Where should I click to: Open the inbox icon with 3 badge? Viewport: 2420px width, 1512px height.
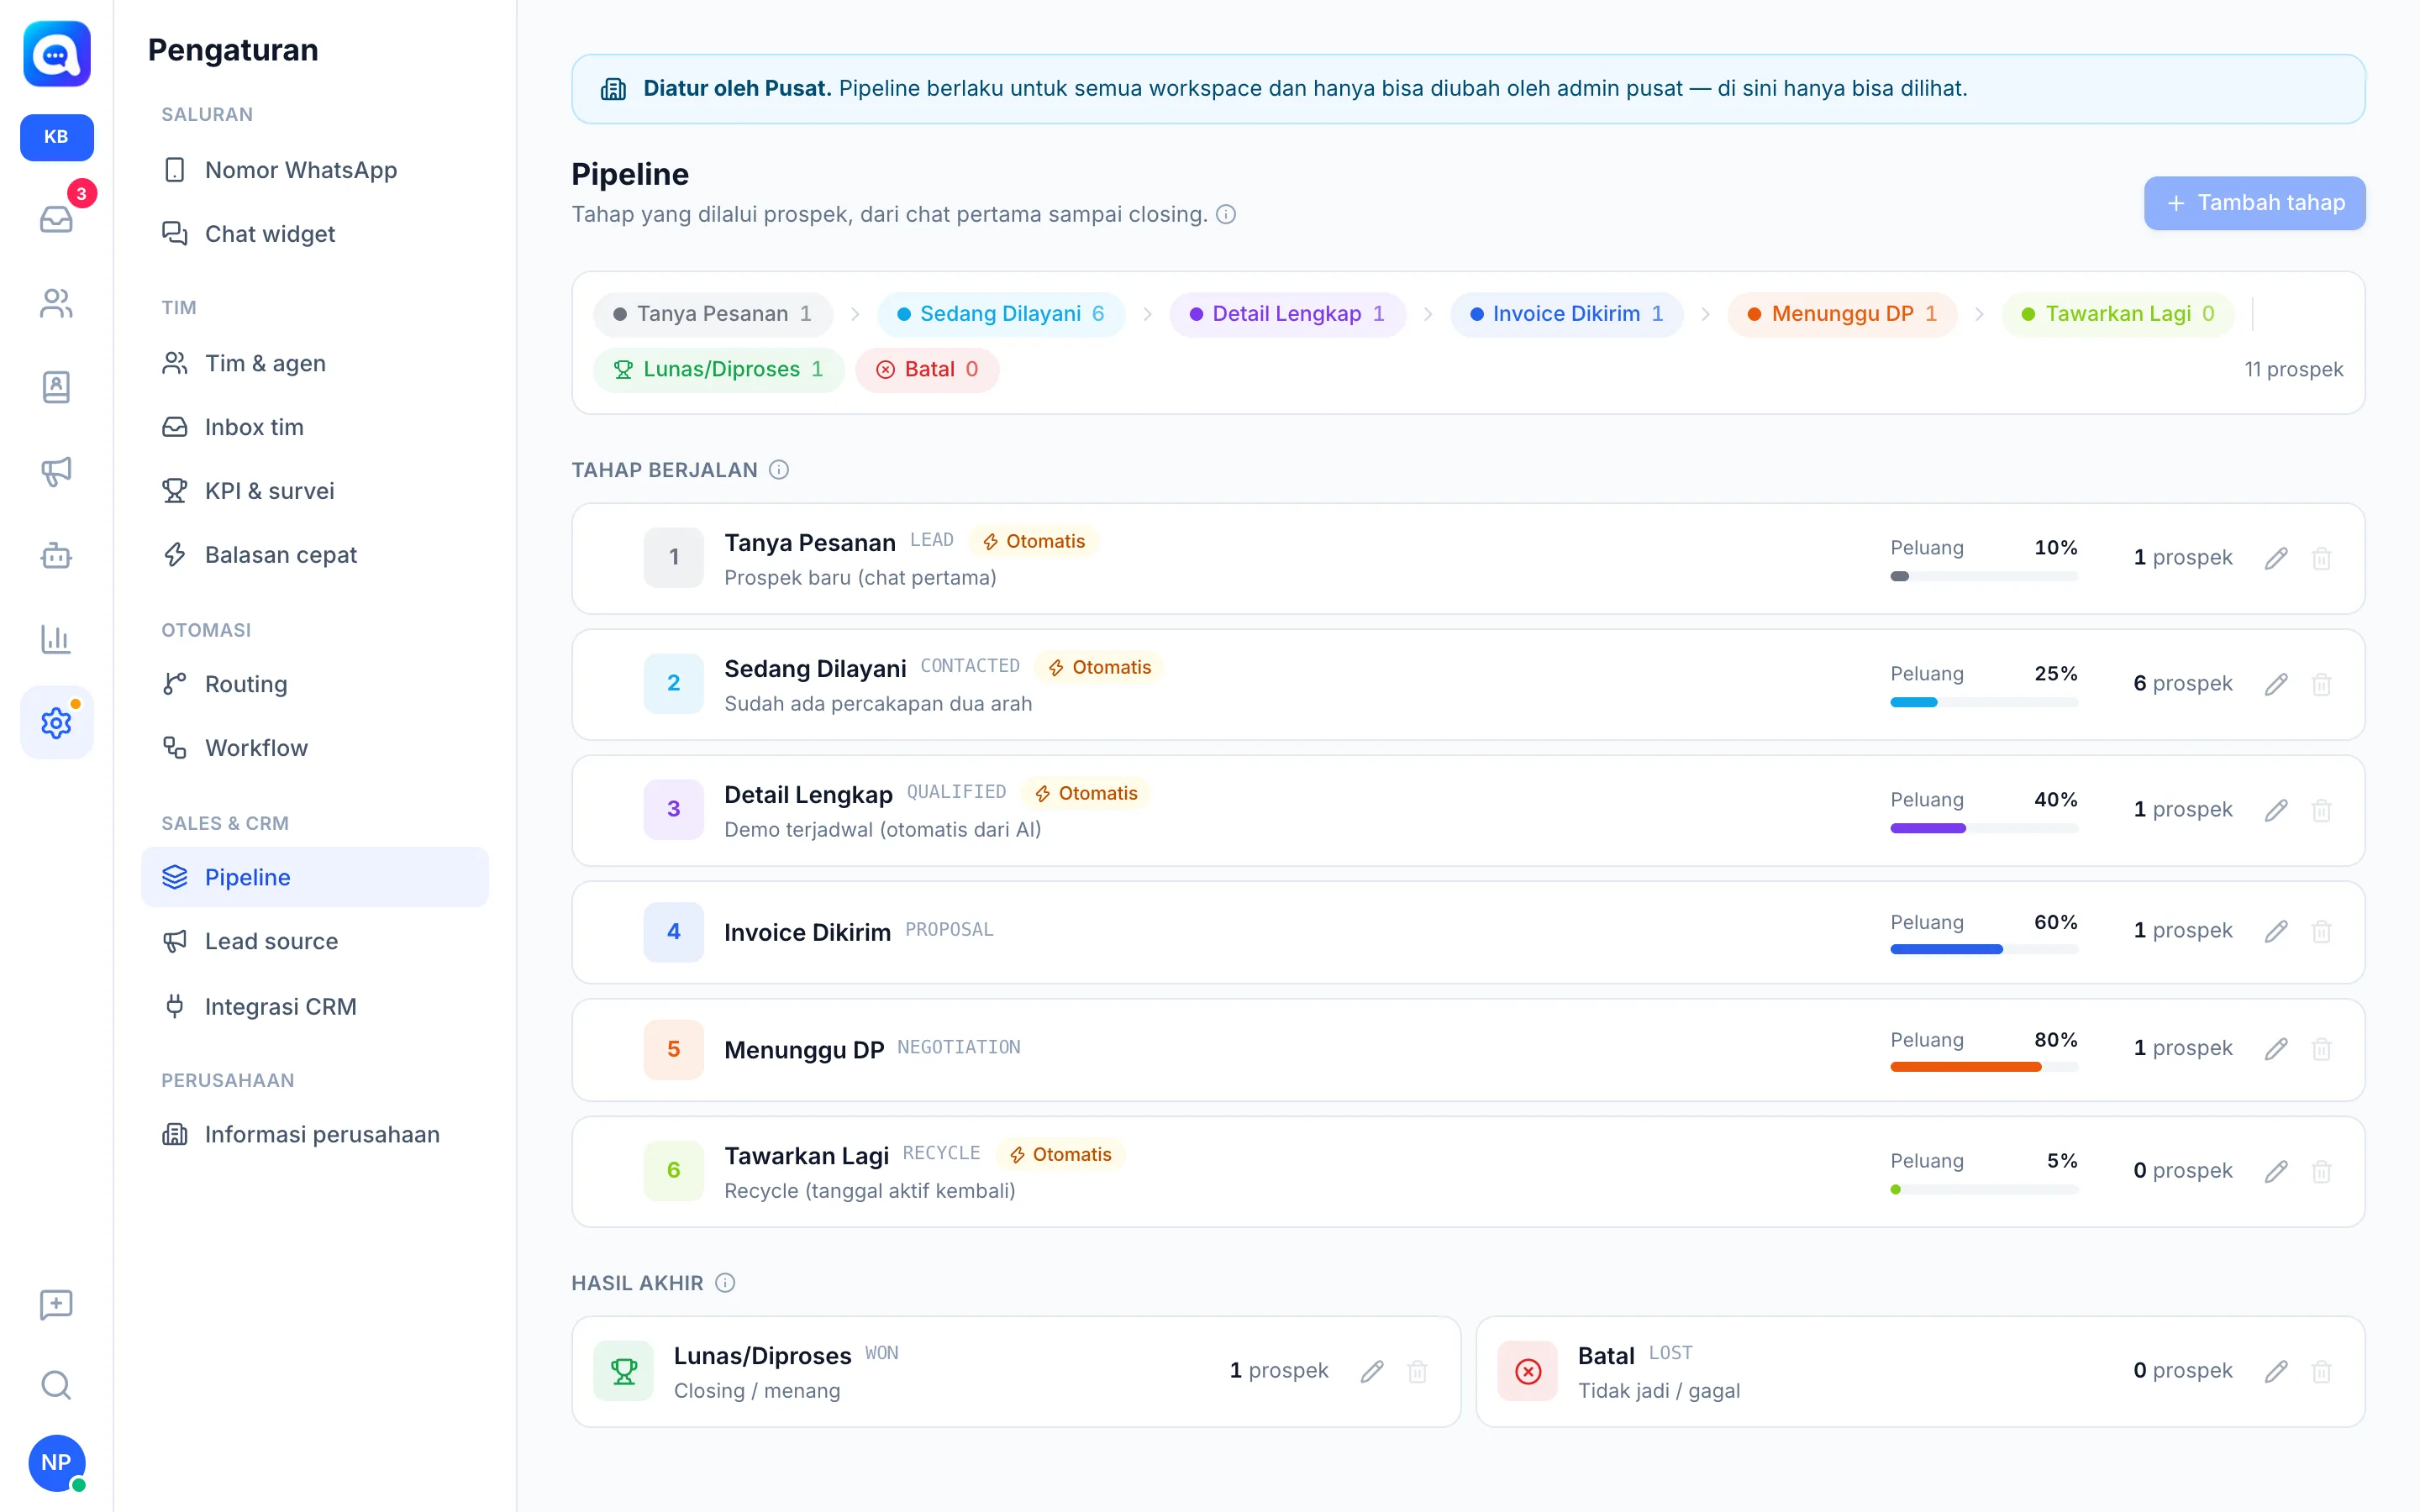[56, 219]
